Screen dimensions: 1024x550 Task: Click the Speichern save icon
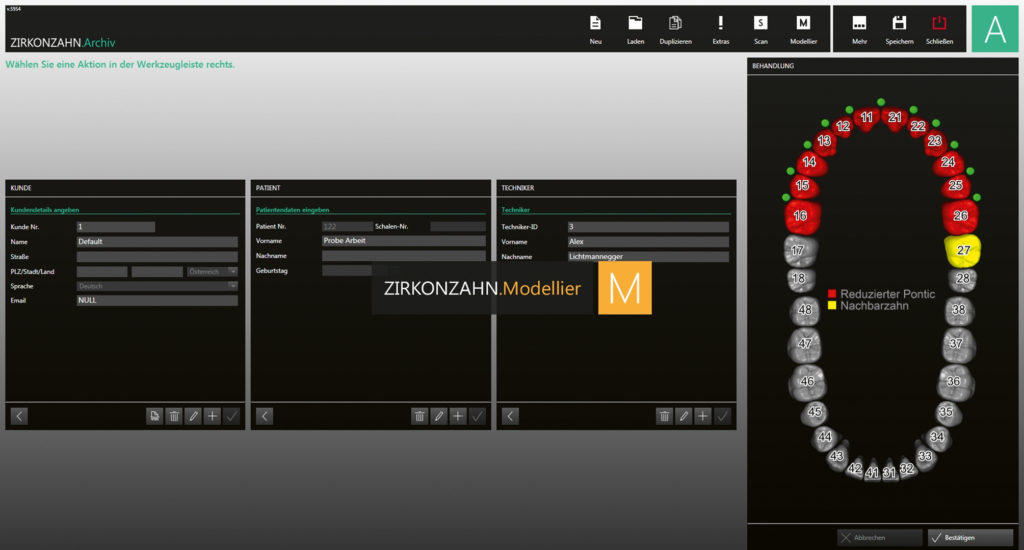899,23
